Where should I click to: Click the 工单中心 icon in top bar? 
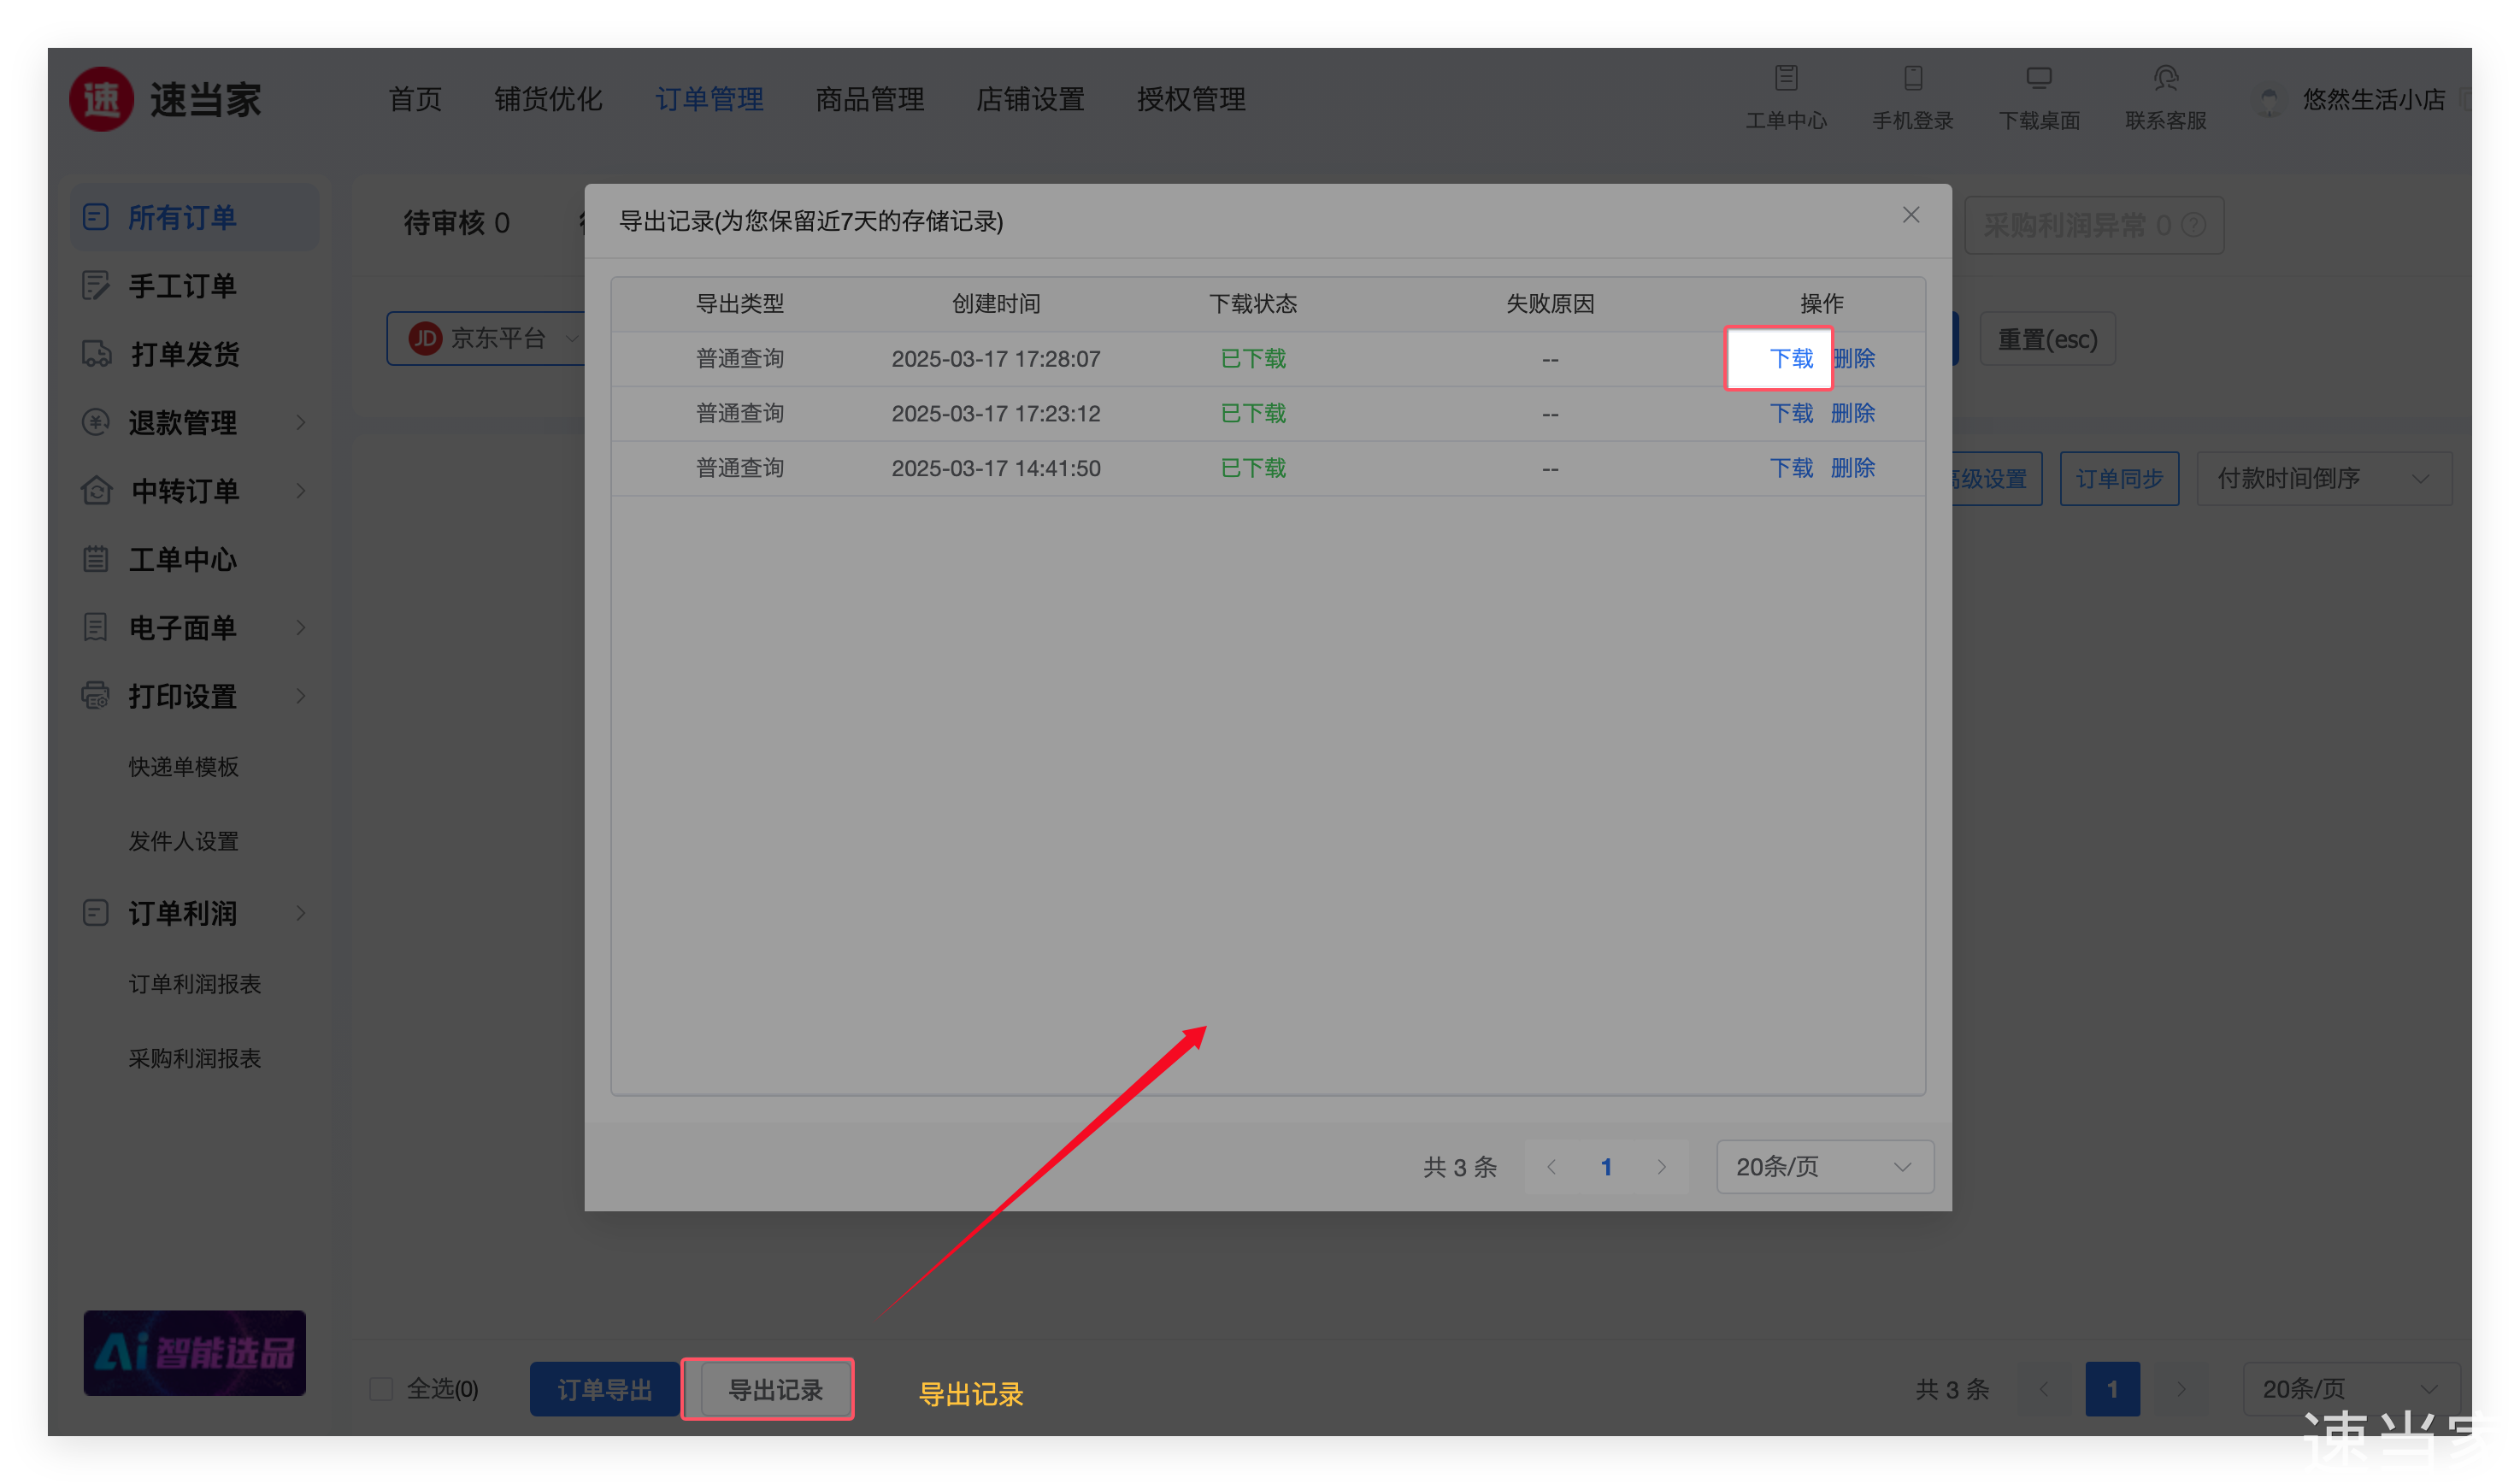point(1786,78)
